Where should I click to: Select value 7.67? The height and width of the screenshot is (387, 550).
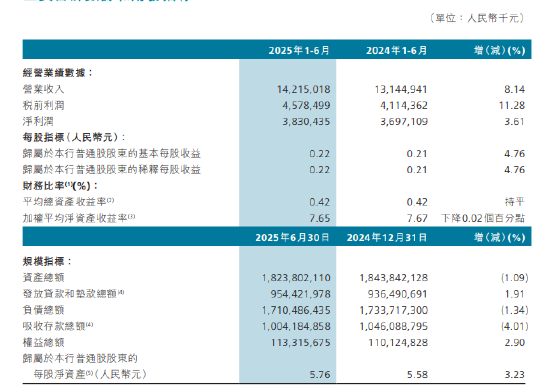417,218
